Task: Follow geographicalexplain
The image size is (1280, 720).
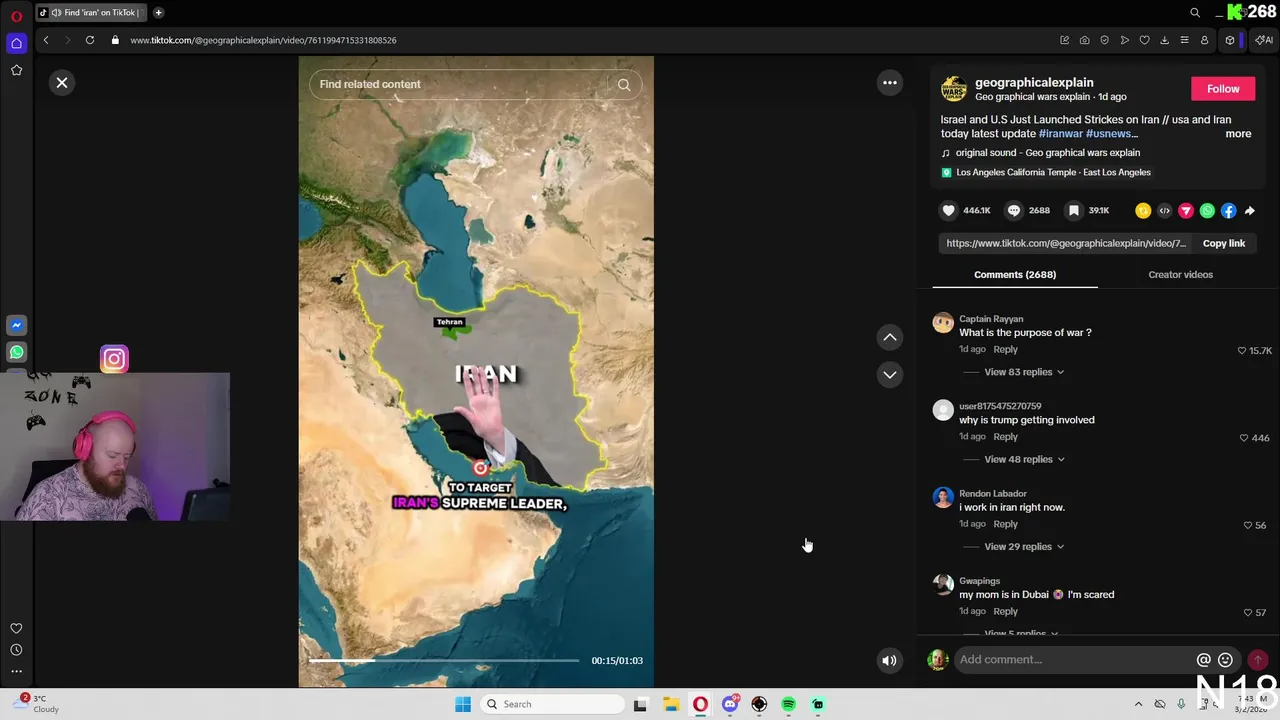Action: point(1222,89)
